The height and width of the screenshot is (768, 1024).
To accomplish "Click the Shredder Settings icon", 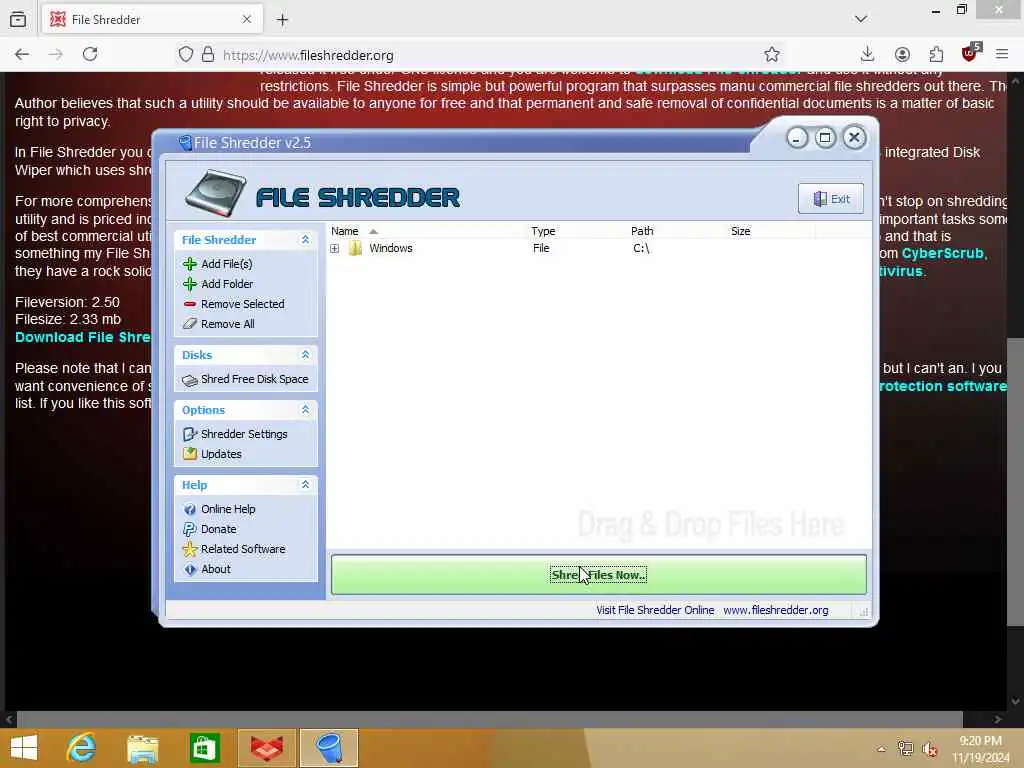I will coord(190,434).
